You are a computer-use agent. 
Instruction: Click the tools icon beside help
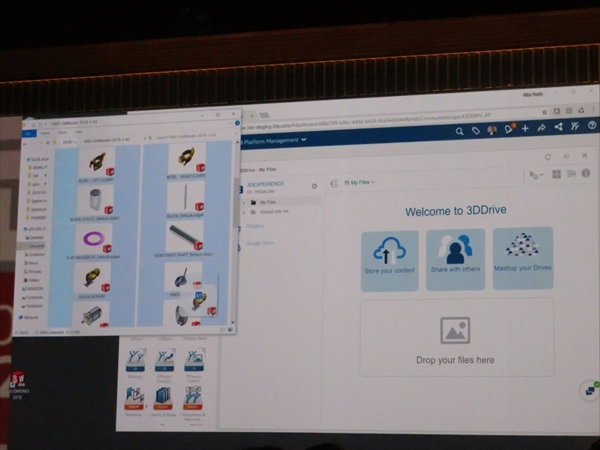(x=575, y=126)
